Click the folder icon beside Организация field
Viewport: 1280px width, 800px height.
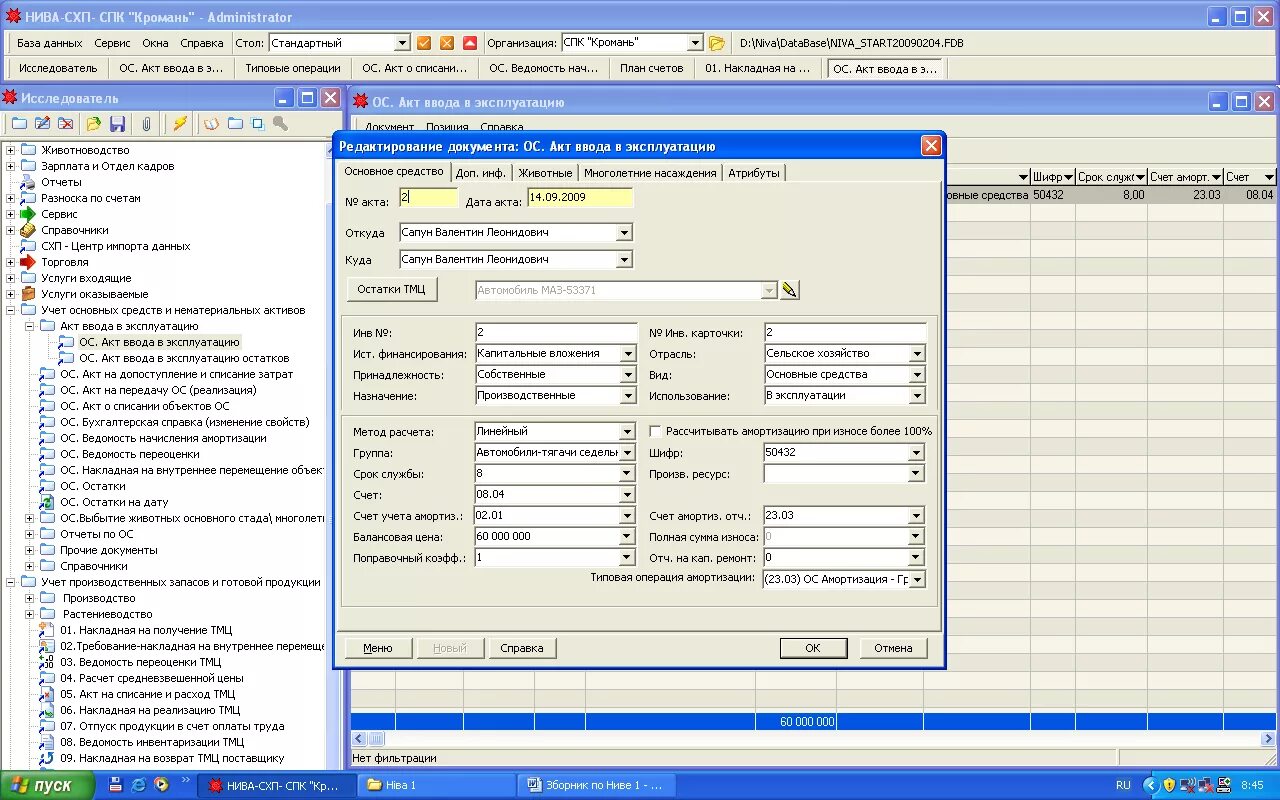point(717,43)
